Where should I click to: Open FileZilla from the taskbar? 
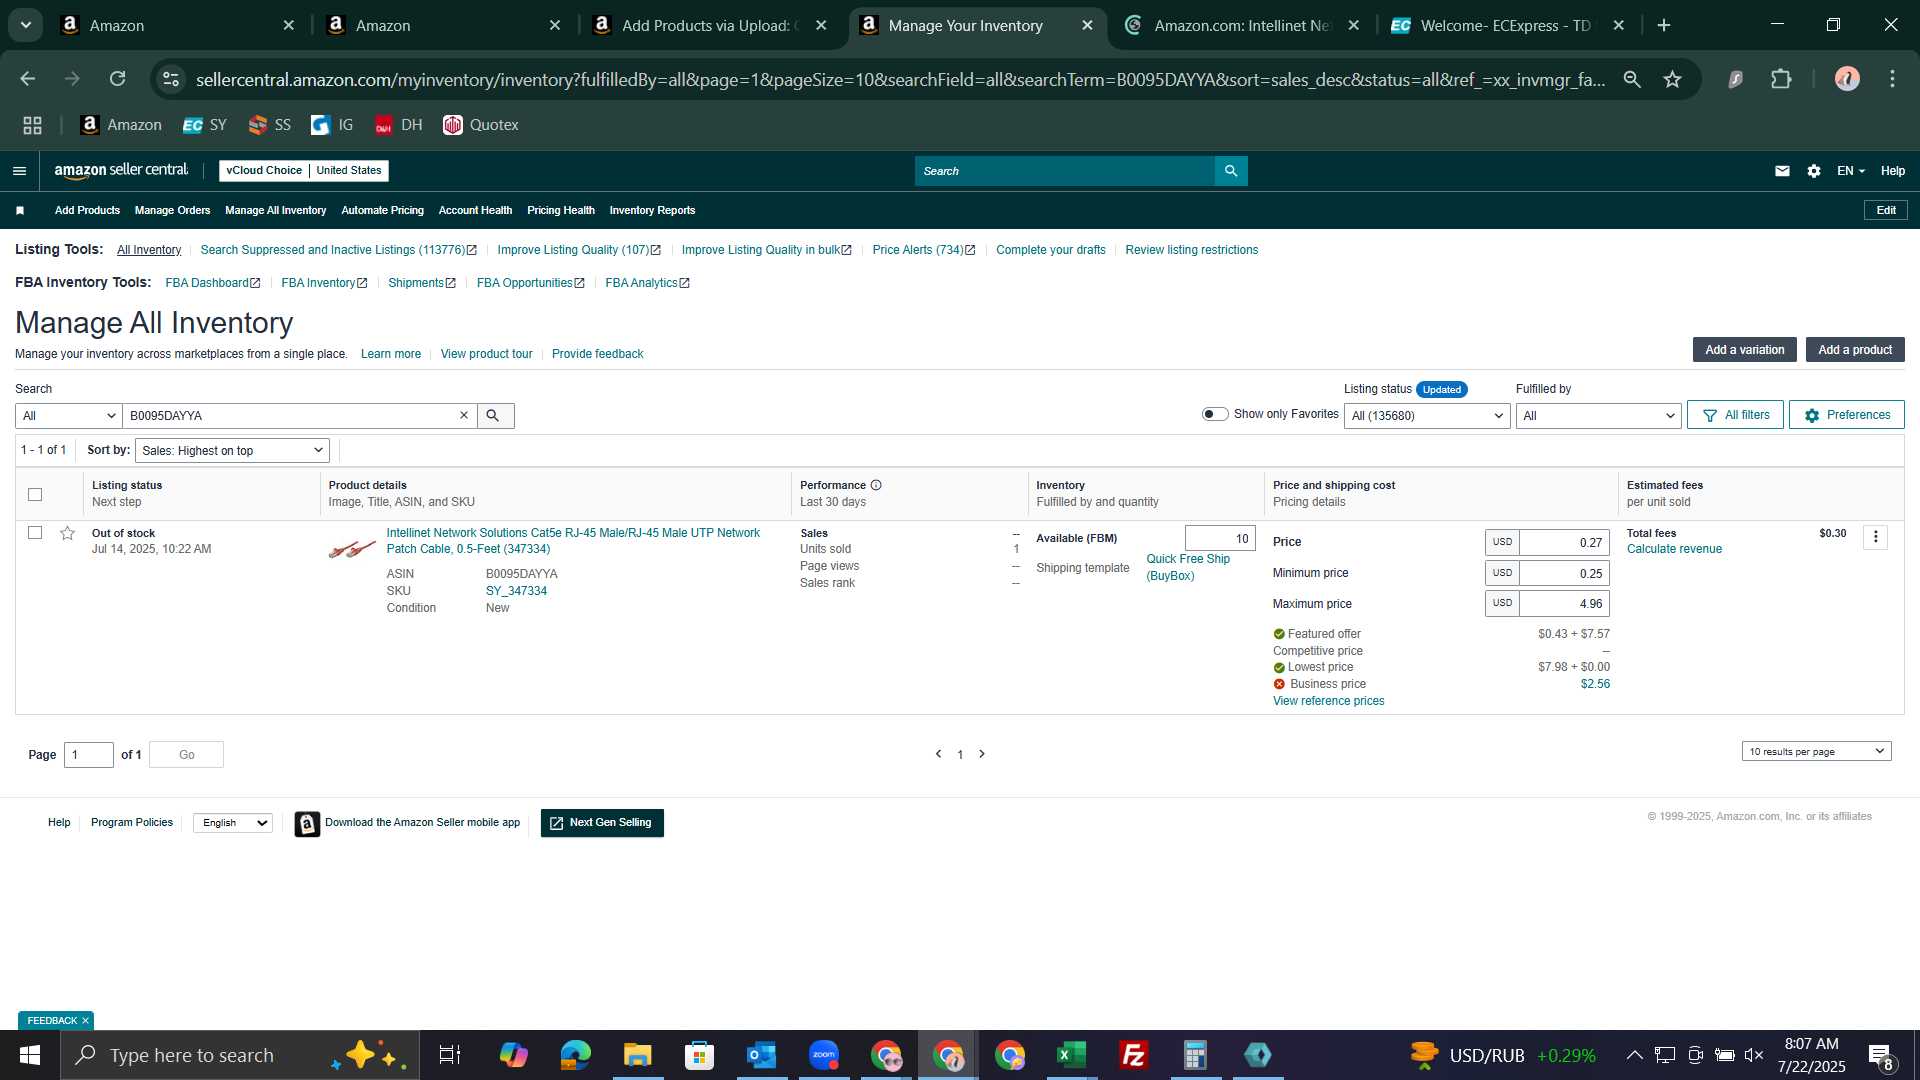coord(1133,1055)
